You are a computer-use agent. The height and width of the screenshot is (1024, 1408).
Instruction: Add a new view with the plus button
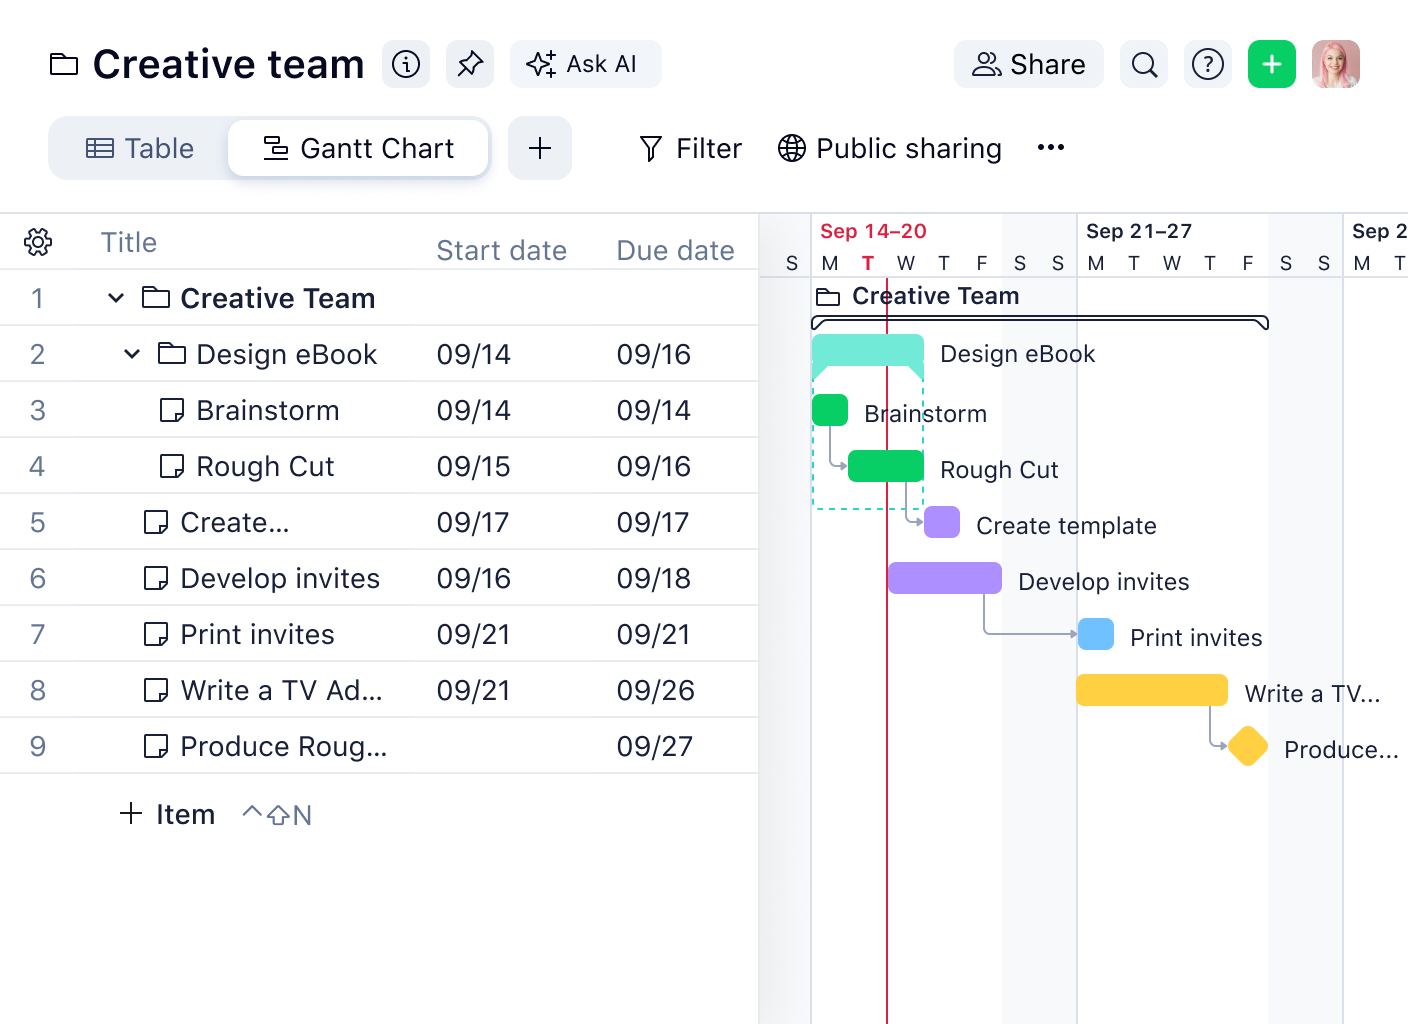pyautogui.click(x=539, y=148)
